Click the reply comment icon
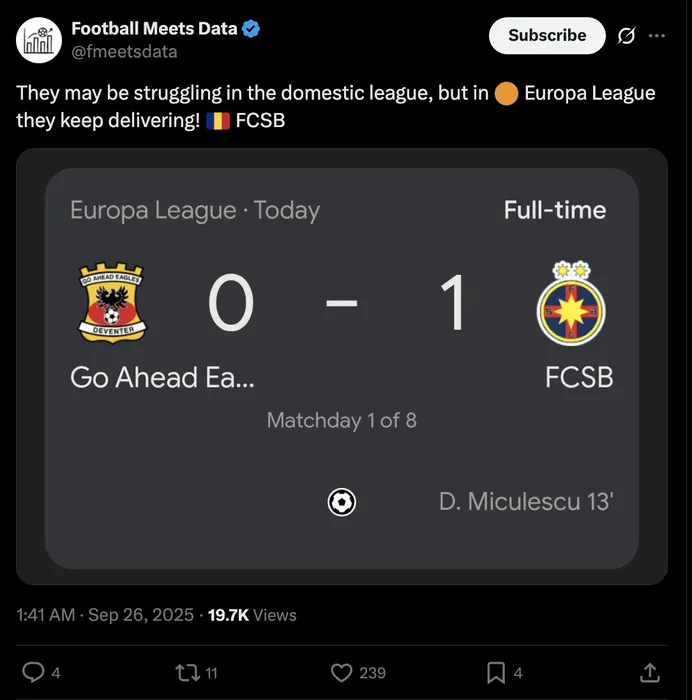This screenshot has height=700, width=692. (x=33, y=673)
